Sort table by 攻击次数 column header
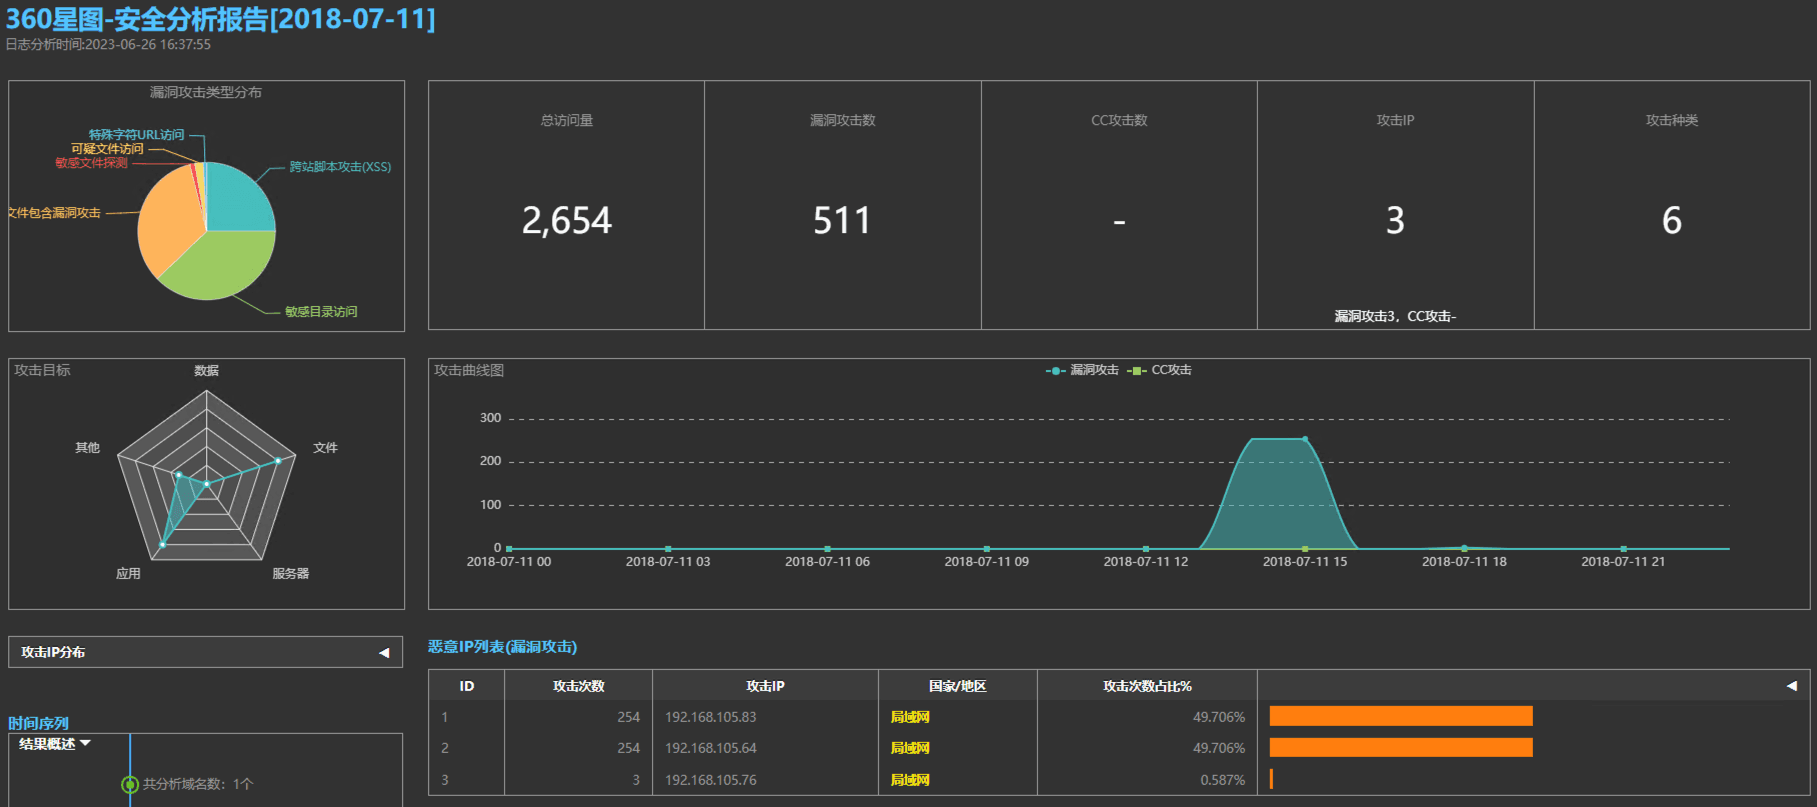 [x=578, y=686]
